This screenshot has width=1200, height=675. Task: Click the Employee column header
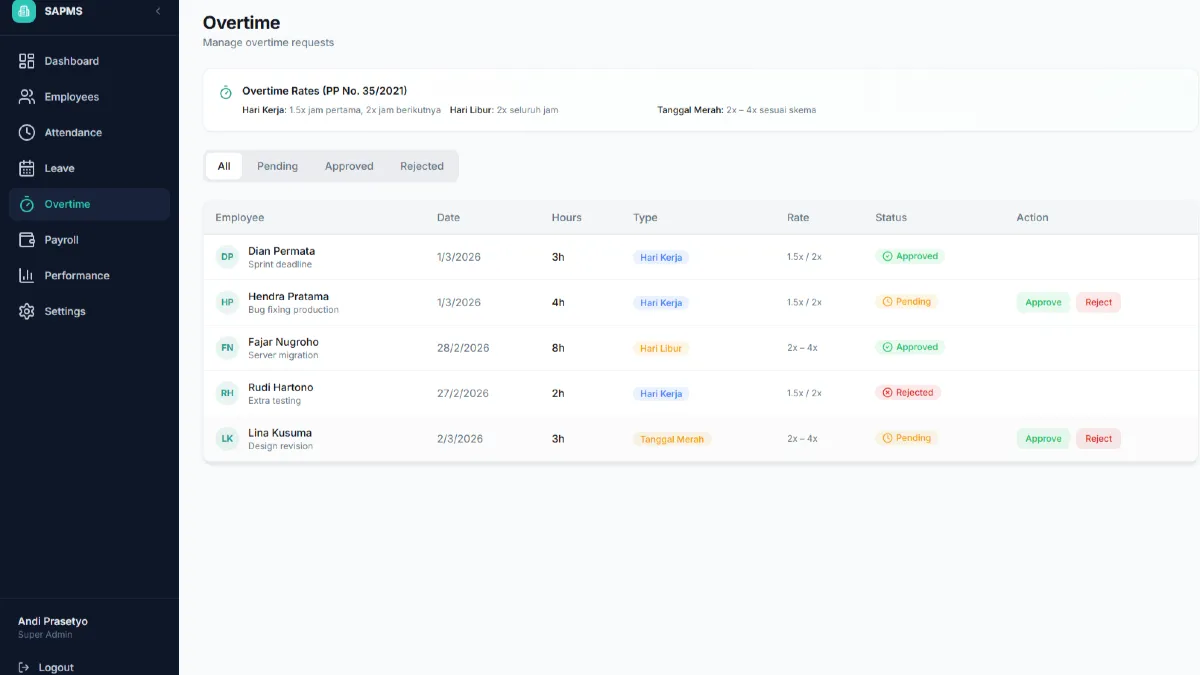[x=240, y=217]
